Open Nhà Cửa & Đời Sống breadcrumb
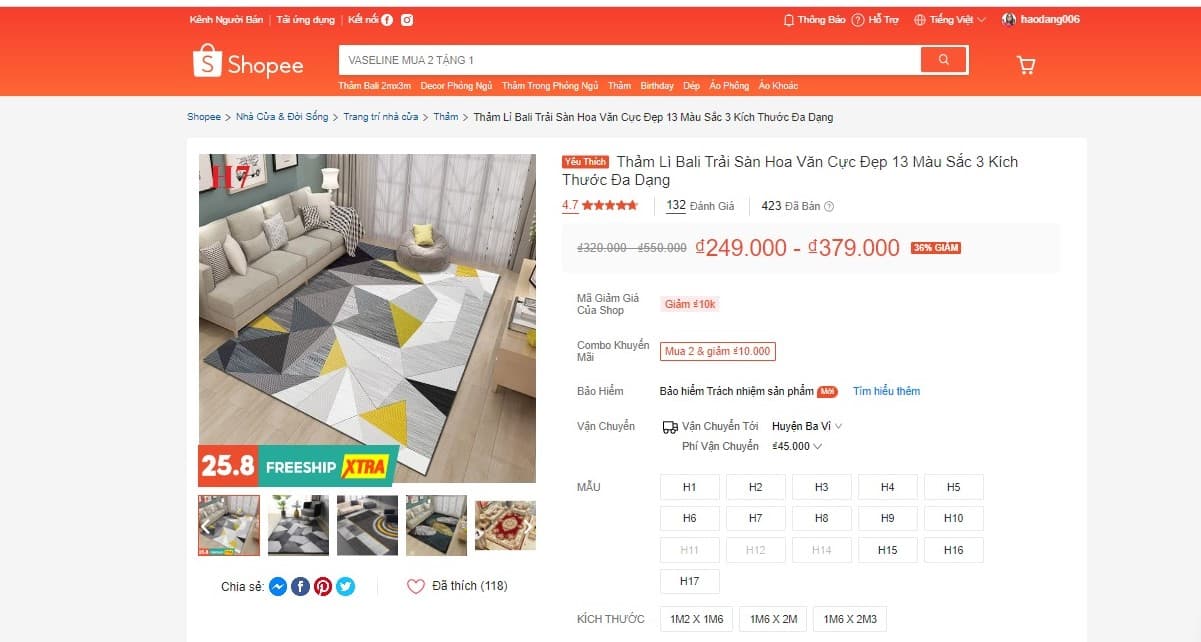The image size is (1201, 642). click(282, 117)
